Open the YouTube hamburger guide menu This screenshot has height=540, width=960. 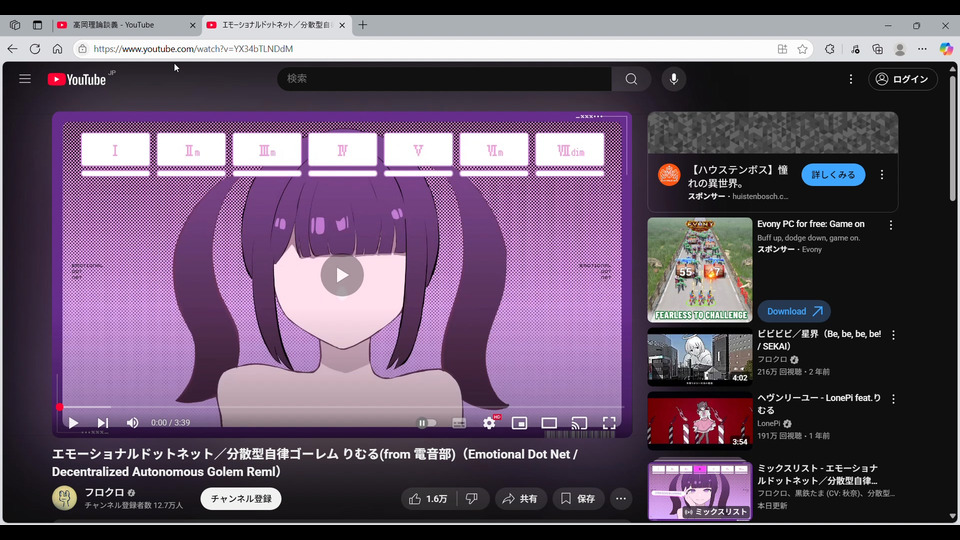pyautogui.click(x=25, y=79)
